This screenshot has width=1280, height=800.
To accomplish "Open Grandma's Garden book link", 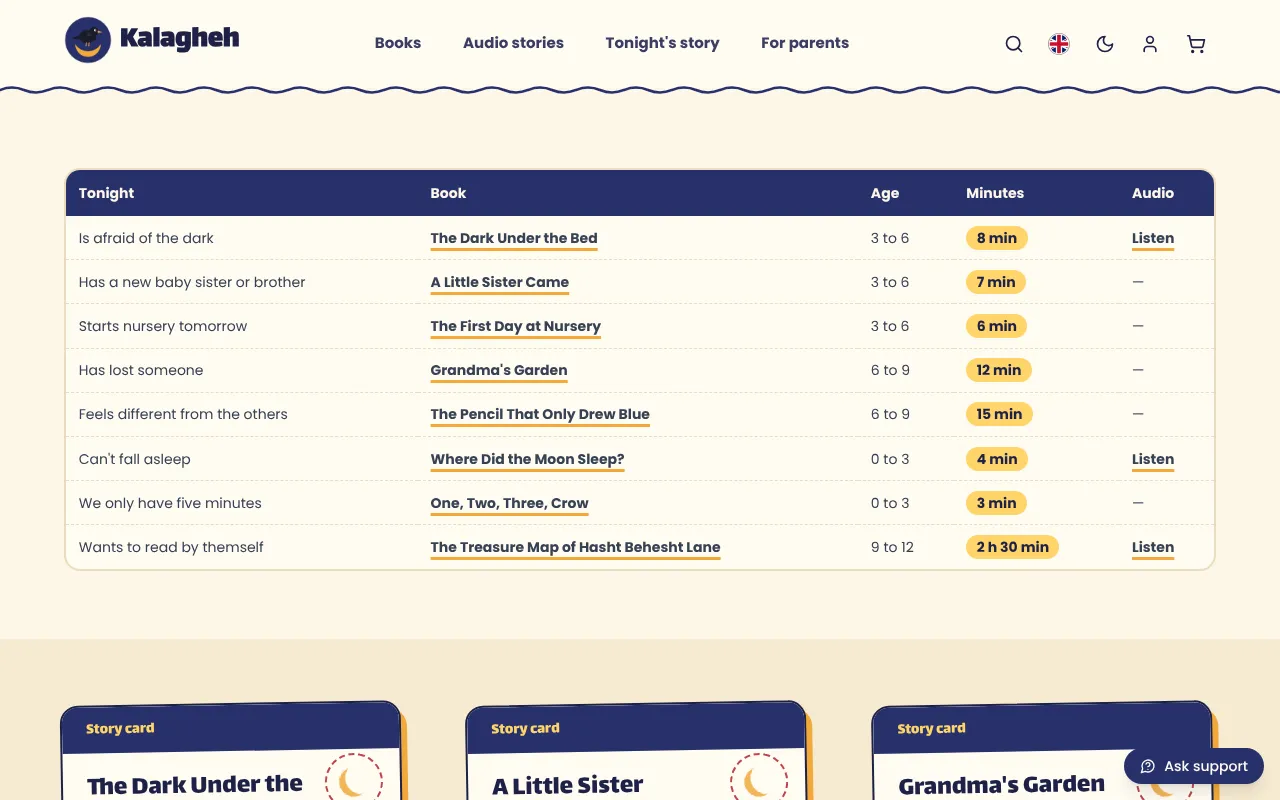I will pyautogui.click(x=499, y=370).
